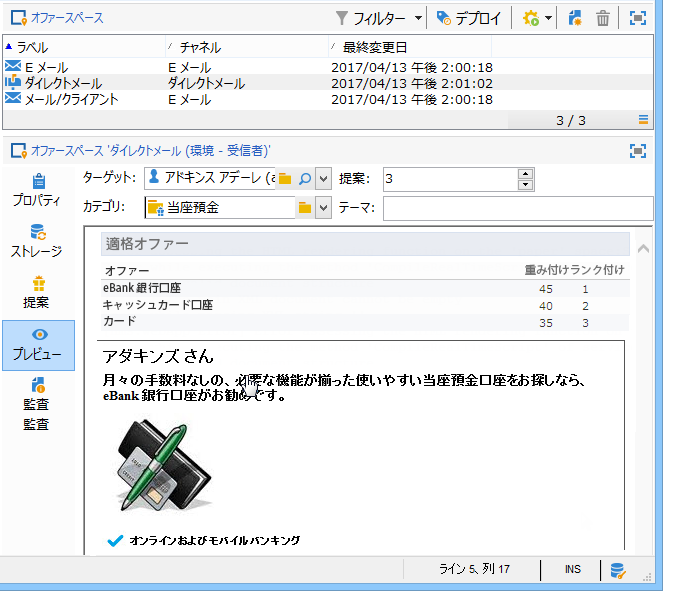Click the キャッシュカード口座 offer row
The width and height of the screenshot is (677, 593).
365,305
